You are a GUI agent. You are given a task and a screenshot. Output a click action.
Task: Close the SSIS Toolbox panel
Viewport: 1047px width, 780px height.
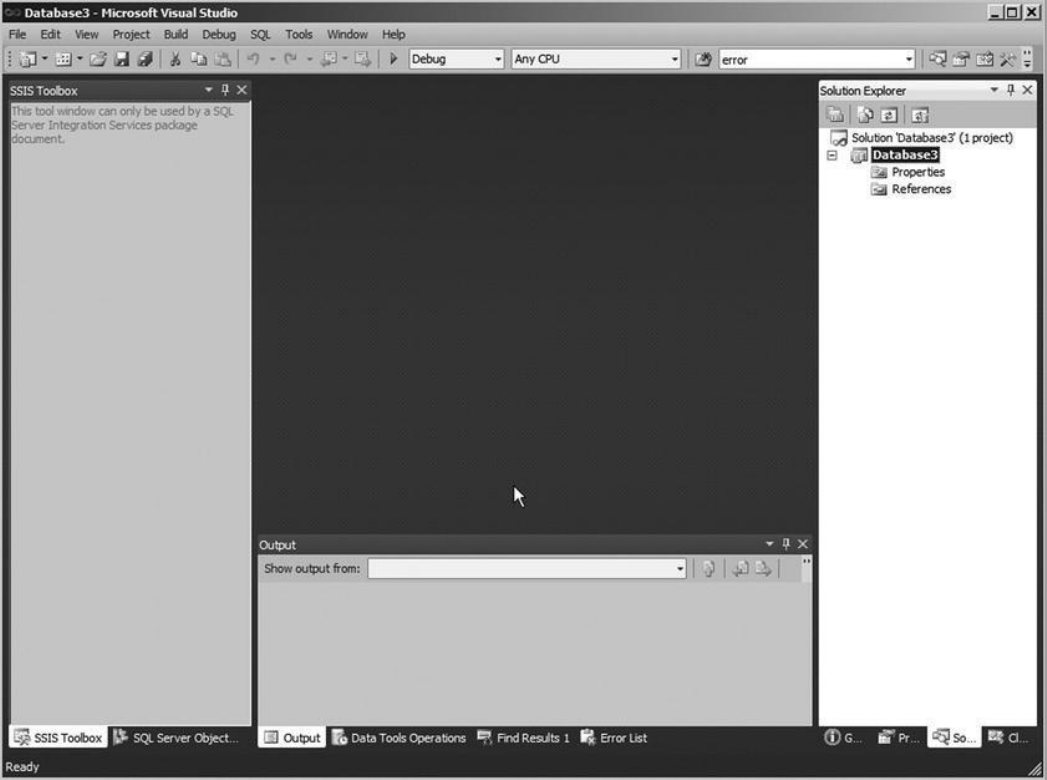[x=242, y=89]
